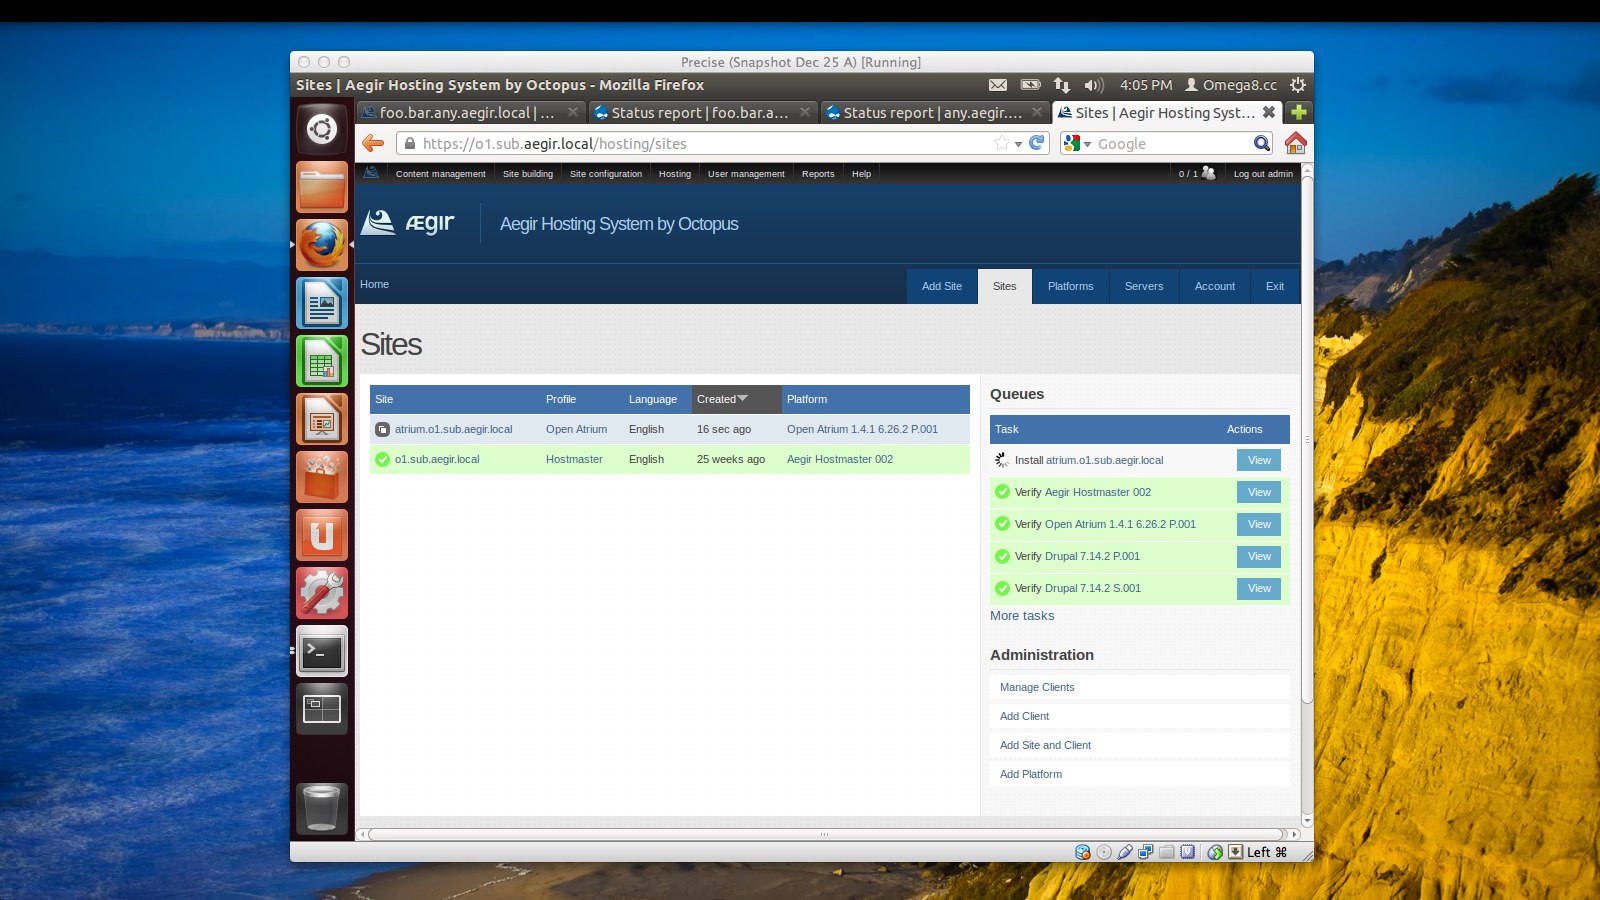Click the green checkmark beside o1.sub.aegir.local
This screenshot has height=900, width=1600.
click(383, 459)
